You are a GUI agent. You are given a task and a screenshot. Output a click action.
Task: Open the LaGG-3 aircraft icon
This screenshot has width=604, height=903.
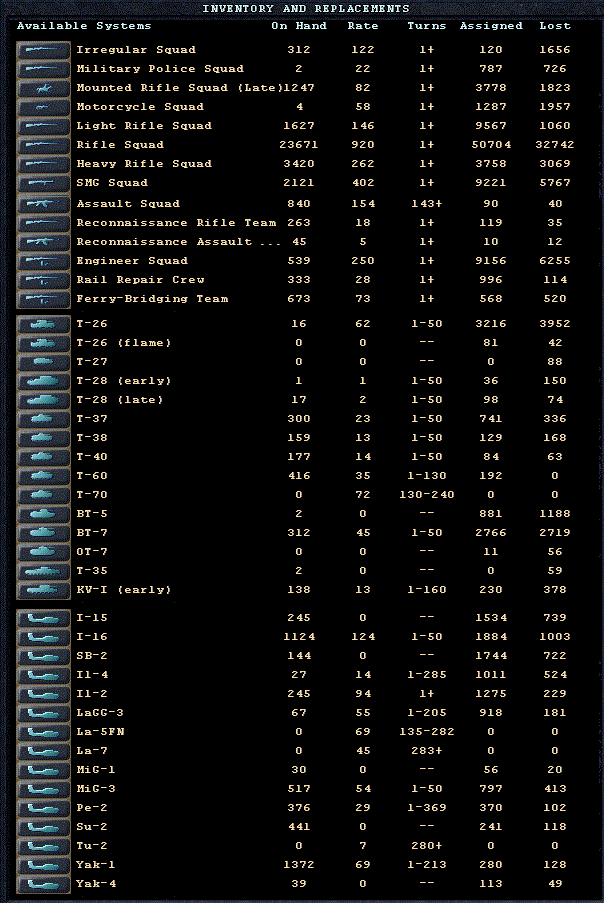[43, 714]
